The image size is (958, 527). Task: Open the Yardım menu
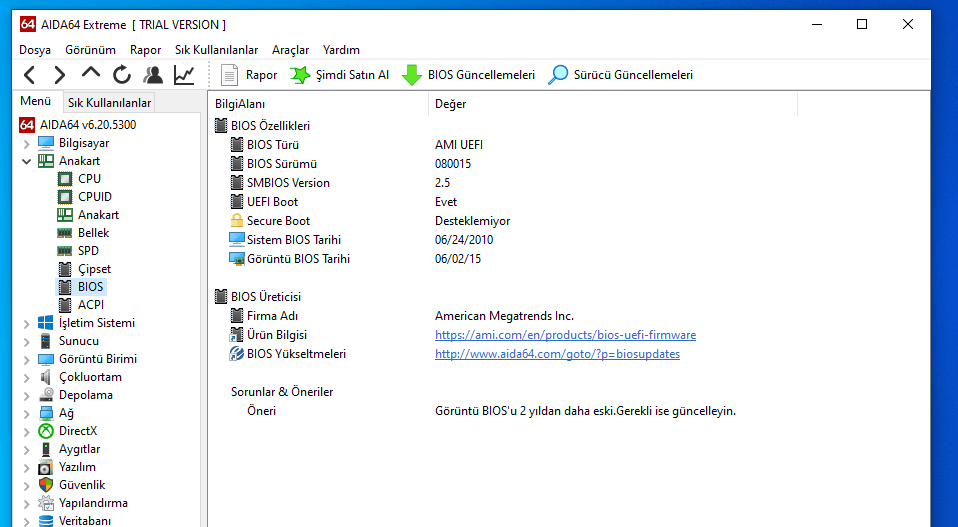point(341,50)
